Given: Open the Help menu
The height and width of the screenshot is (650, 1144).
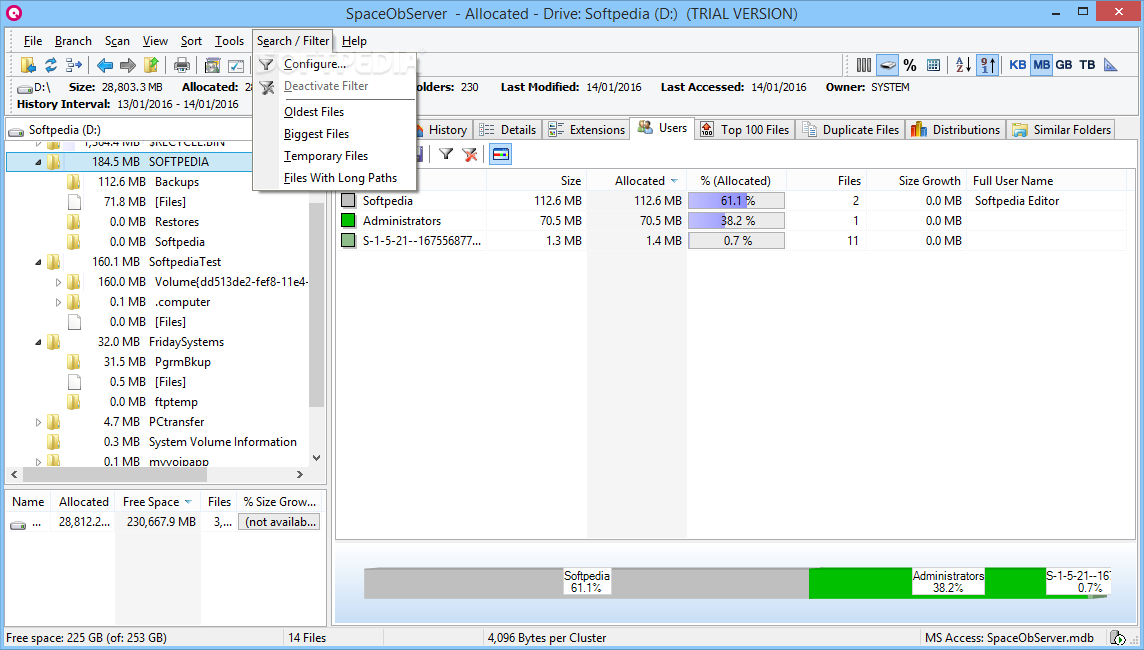Looking at the screenshot, I should pyautogui.click(x=354, y=41).
